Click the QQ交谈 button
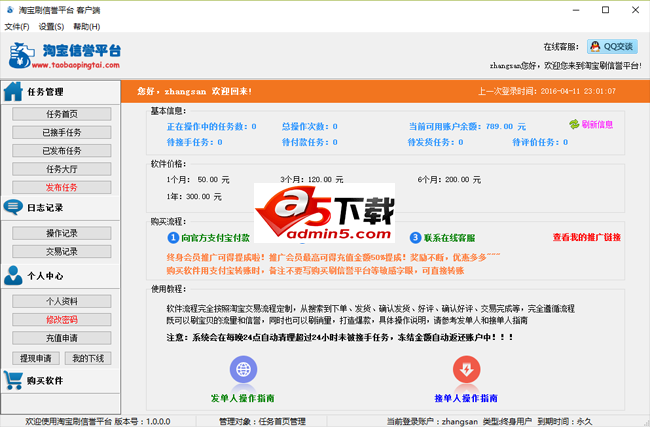650x427 pixels. point(612,46)
